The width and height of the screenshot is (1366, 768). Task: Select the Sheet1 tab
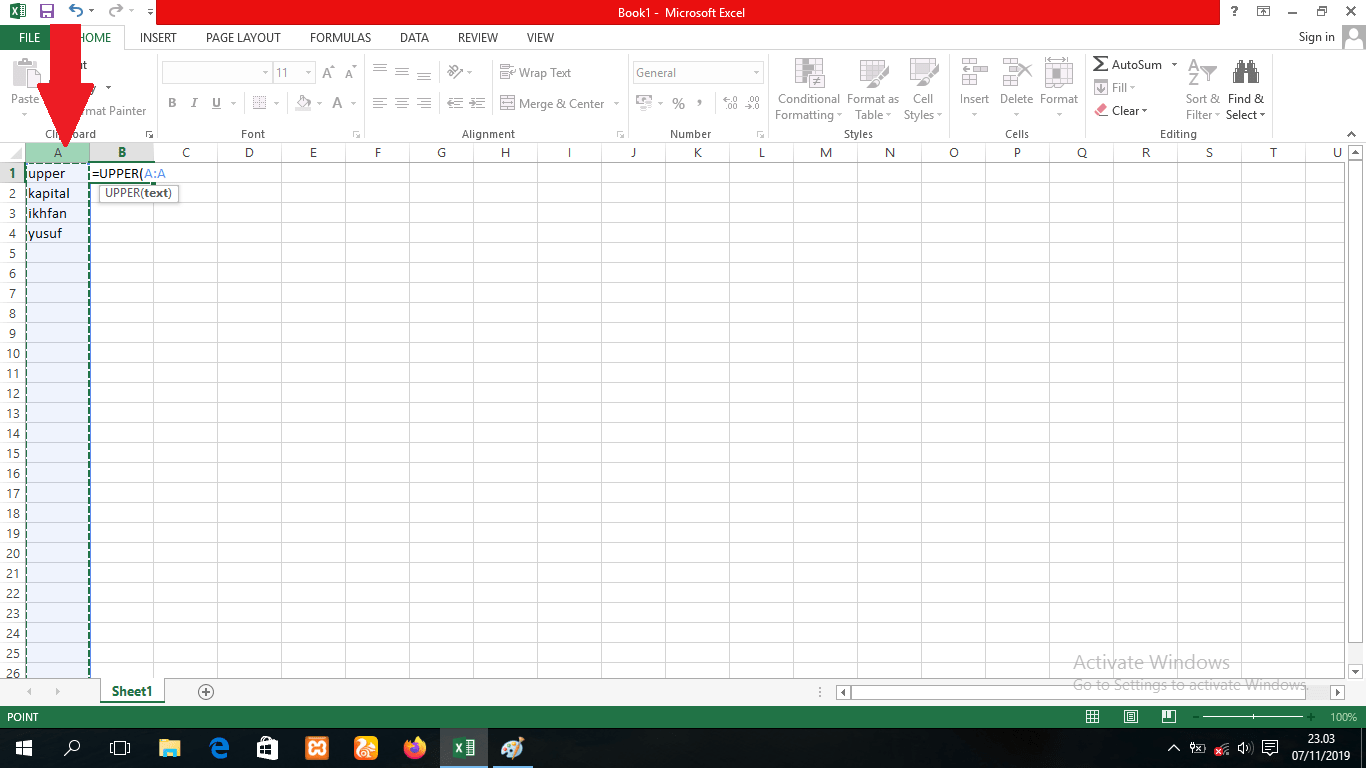[132, 691]
